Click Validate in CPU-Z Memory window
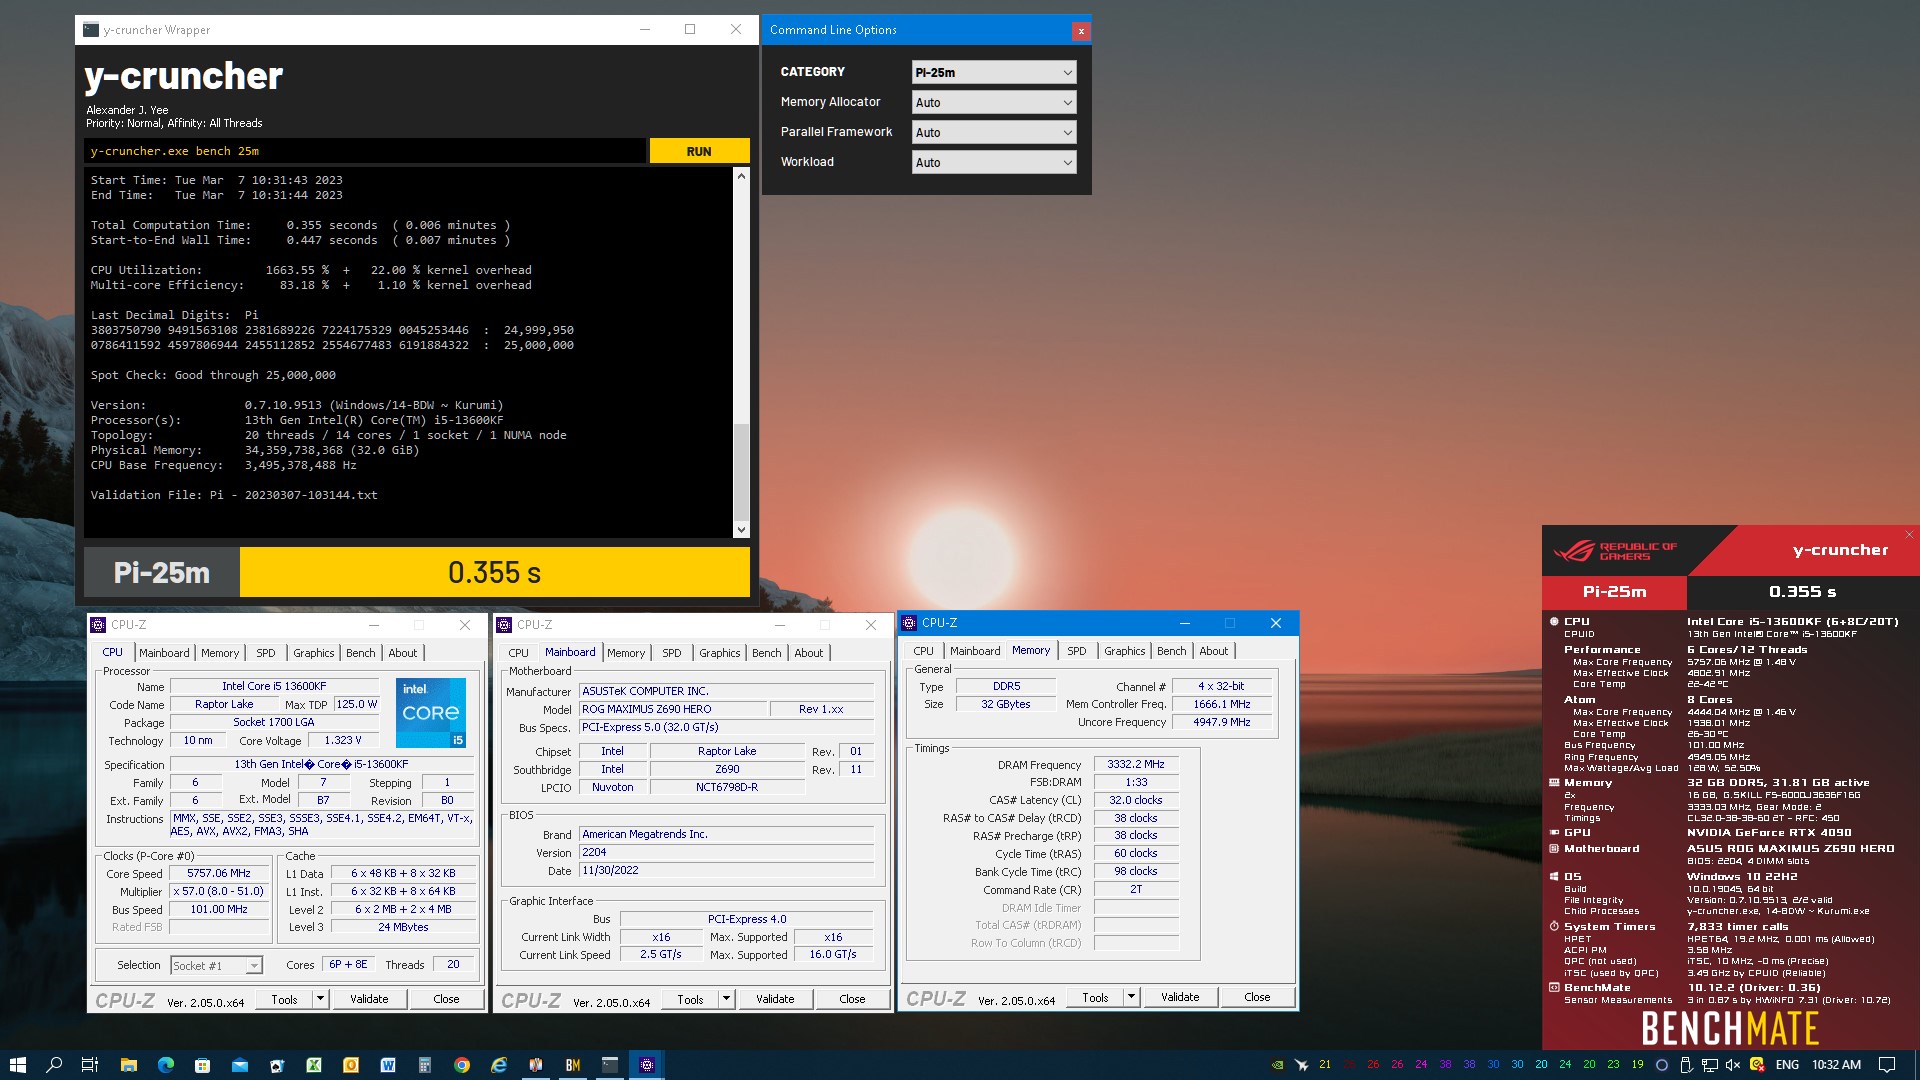Screen dimensions: 1920x1080 point(1180,997)
